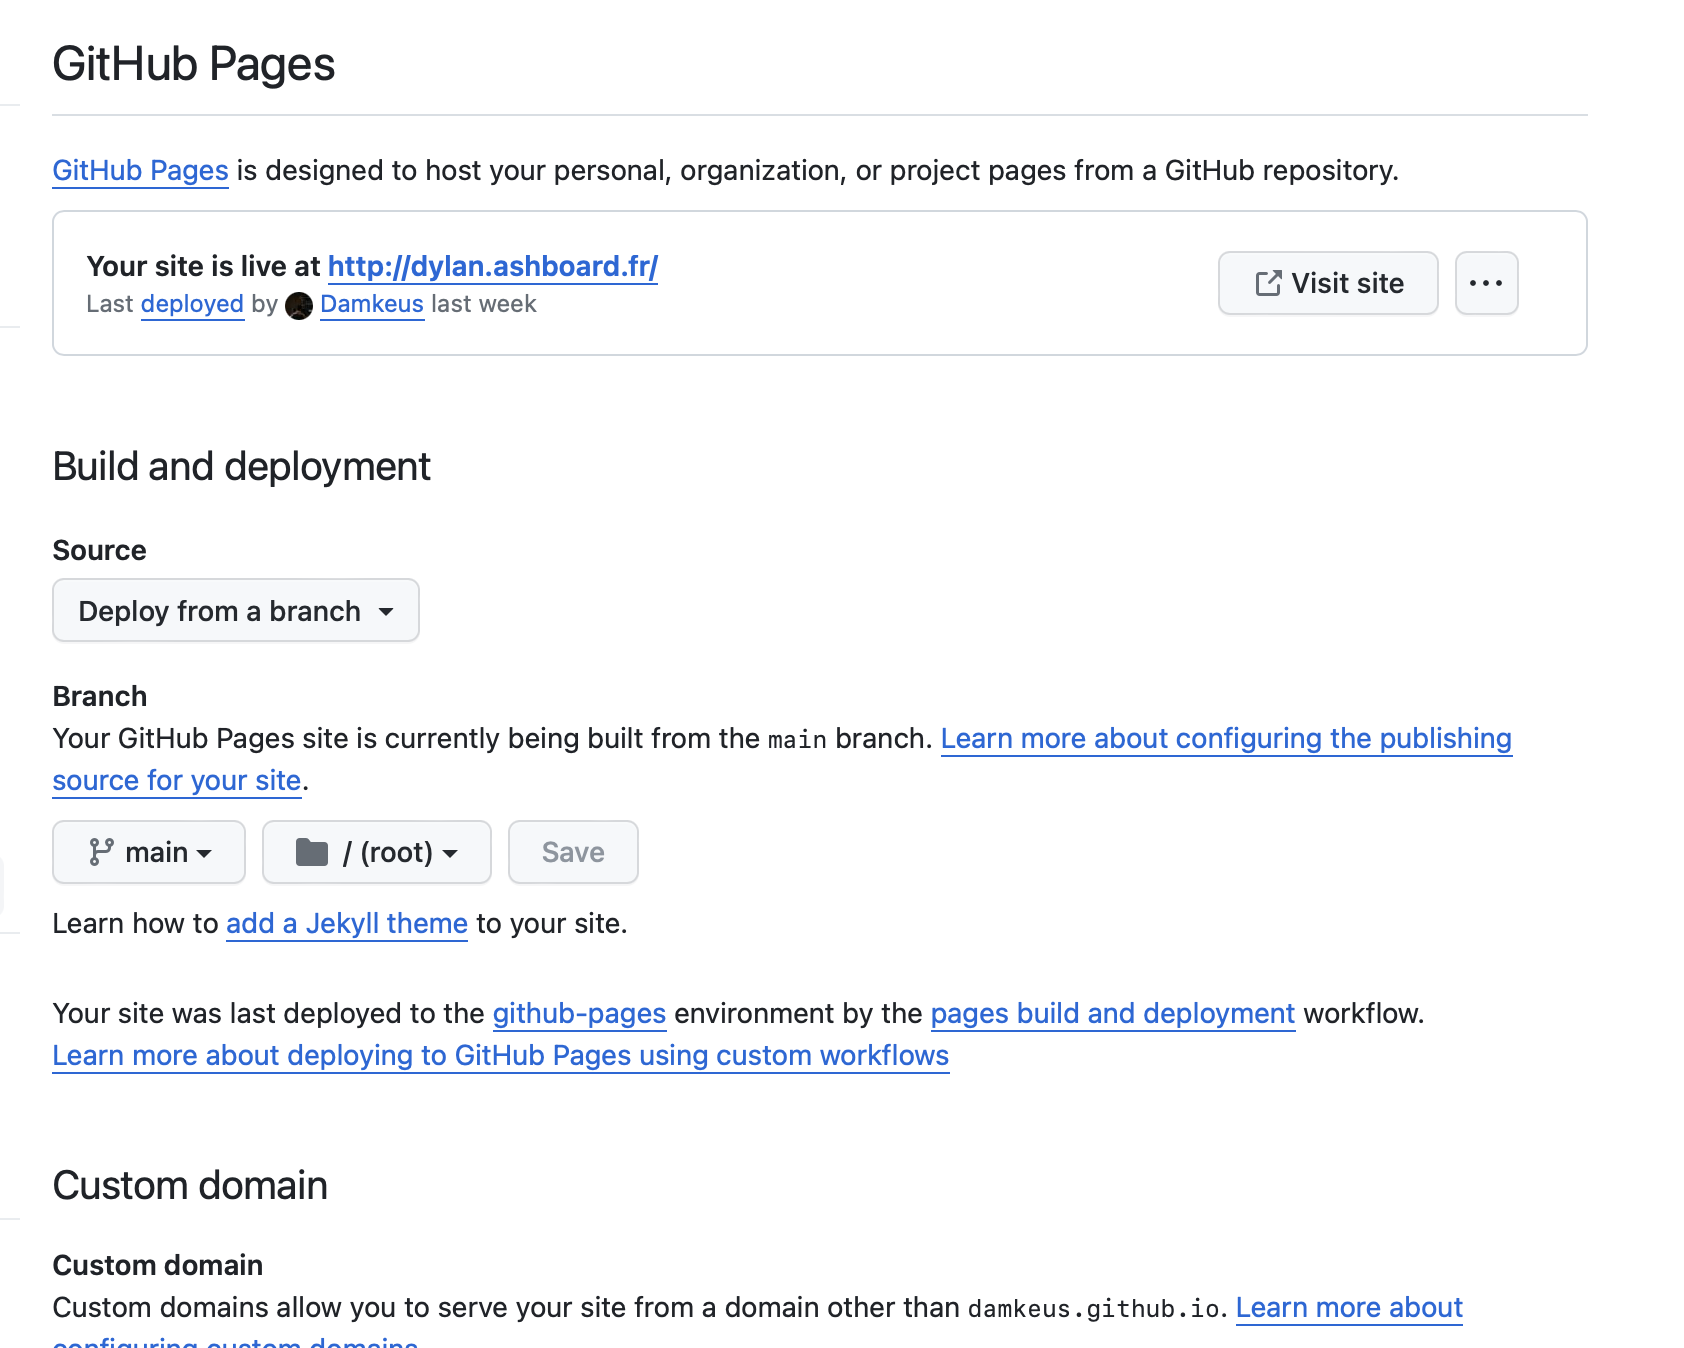Image resolution: width=1684 pixels, height=1348 pixels.
Task: Open the add a Jekyll theme link
Action: (346, 924)
